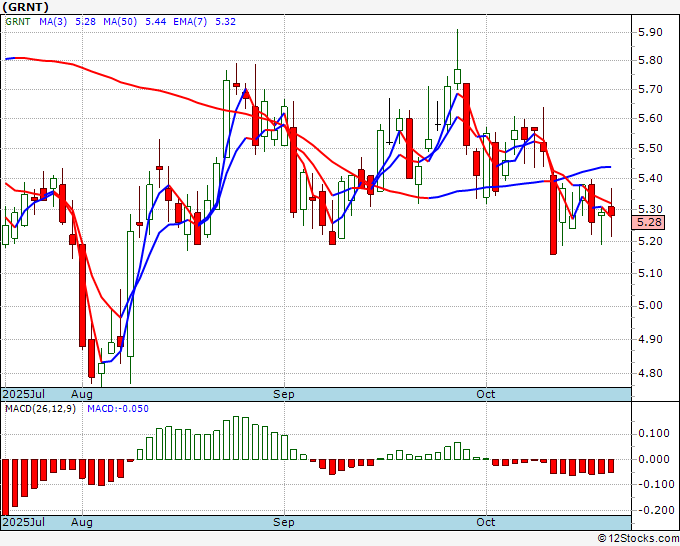Click the Aug label on price chart axis
This screenshot has height=546, width=680.
82,394
